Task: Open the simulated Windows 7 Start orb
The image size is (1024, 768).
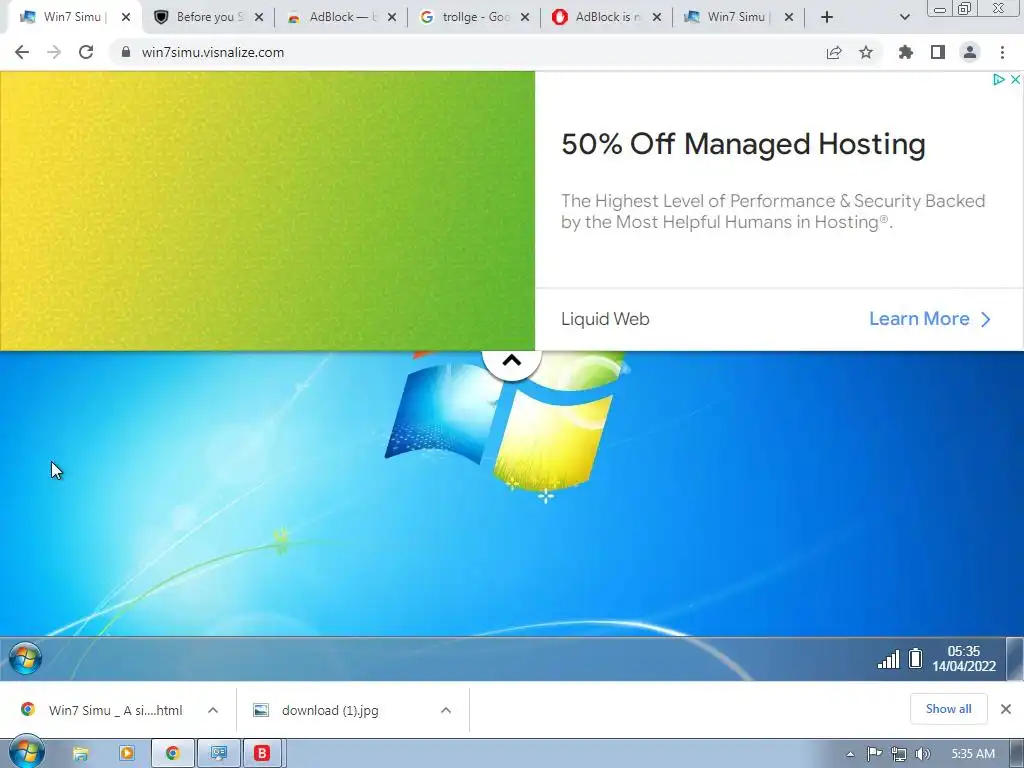Action: tap(25, 658)
